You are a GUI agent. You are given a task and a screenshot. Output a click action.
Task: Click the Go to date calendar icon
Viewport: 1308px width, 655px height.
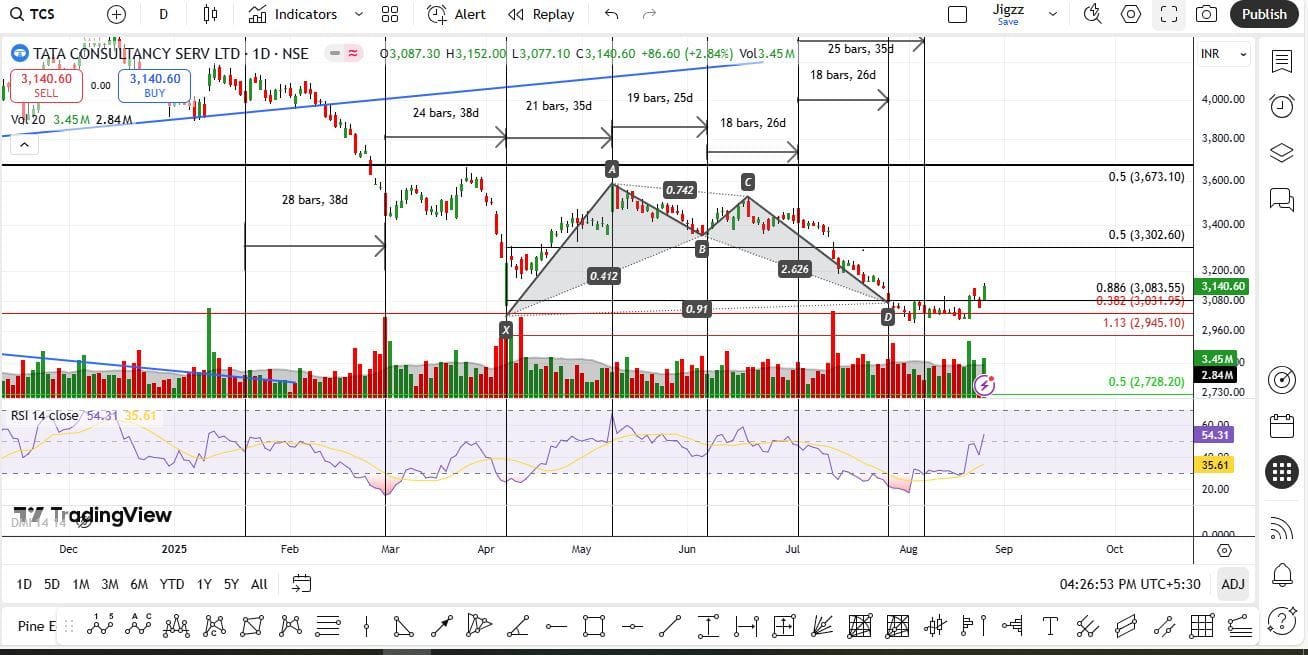301,583
